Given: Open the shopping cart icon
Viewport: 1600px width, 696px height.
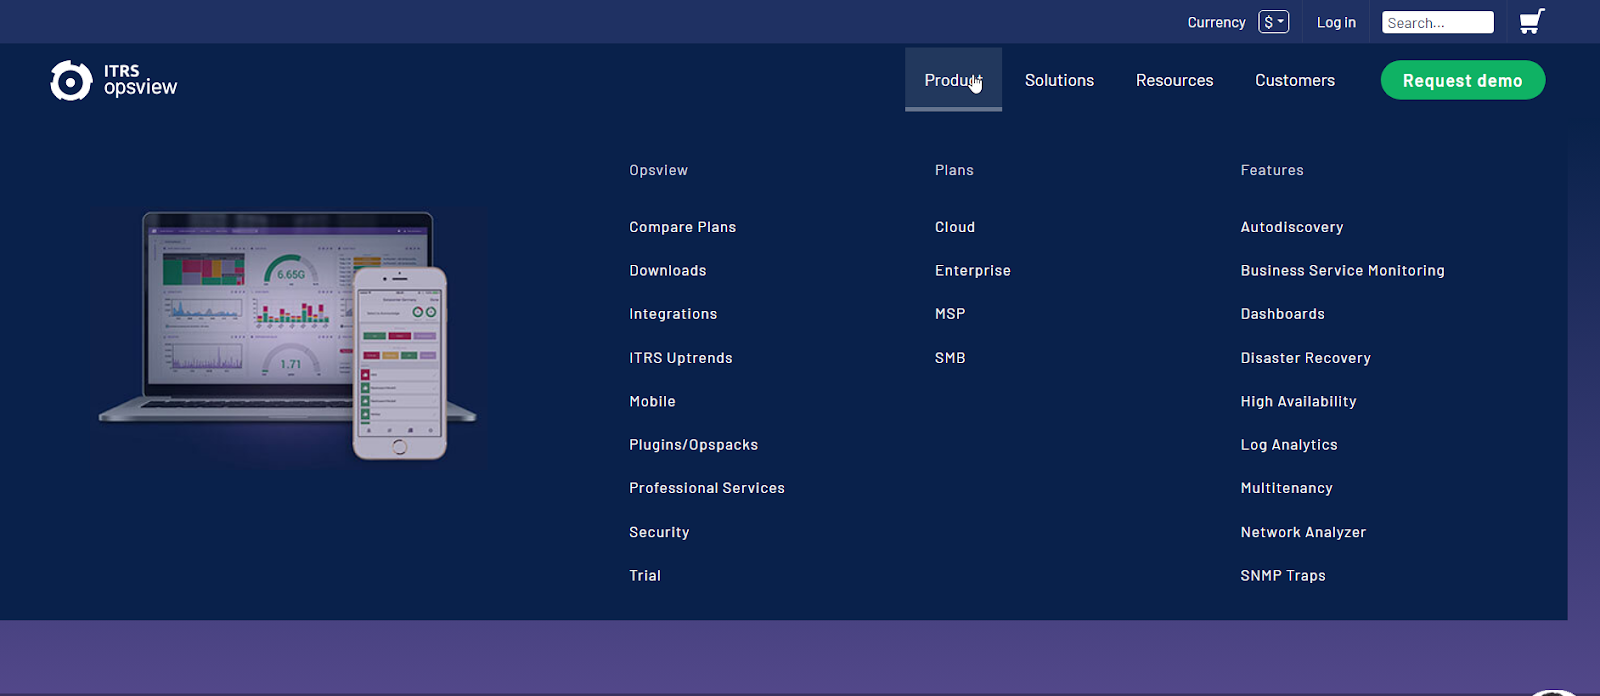Looking at the screenshot, I should click(1532, 21).
